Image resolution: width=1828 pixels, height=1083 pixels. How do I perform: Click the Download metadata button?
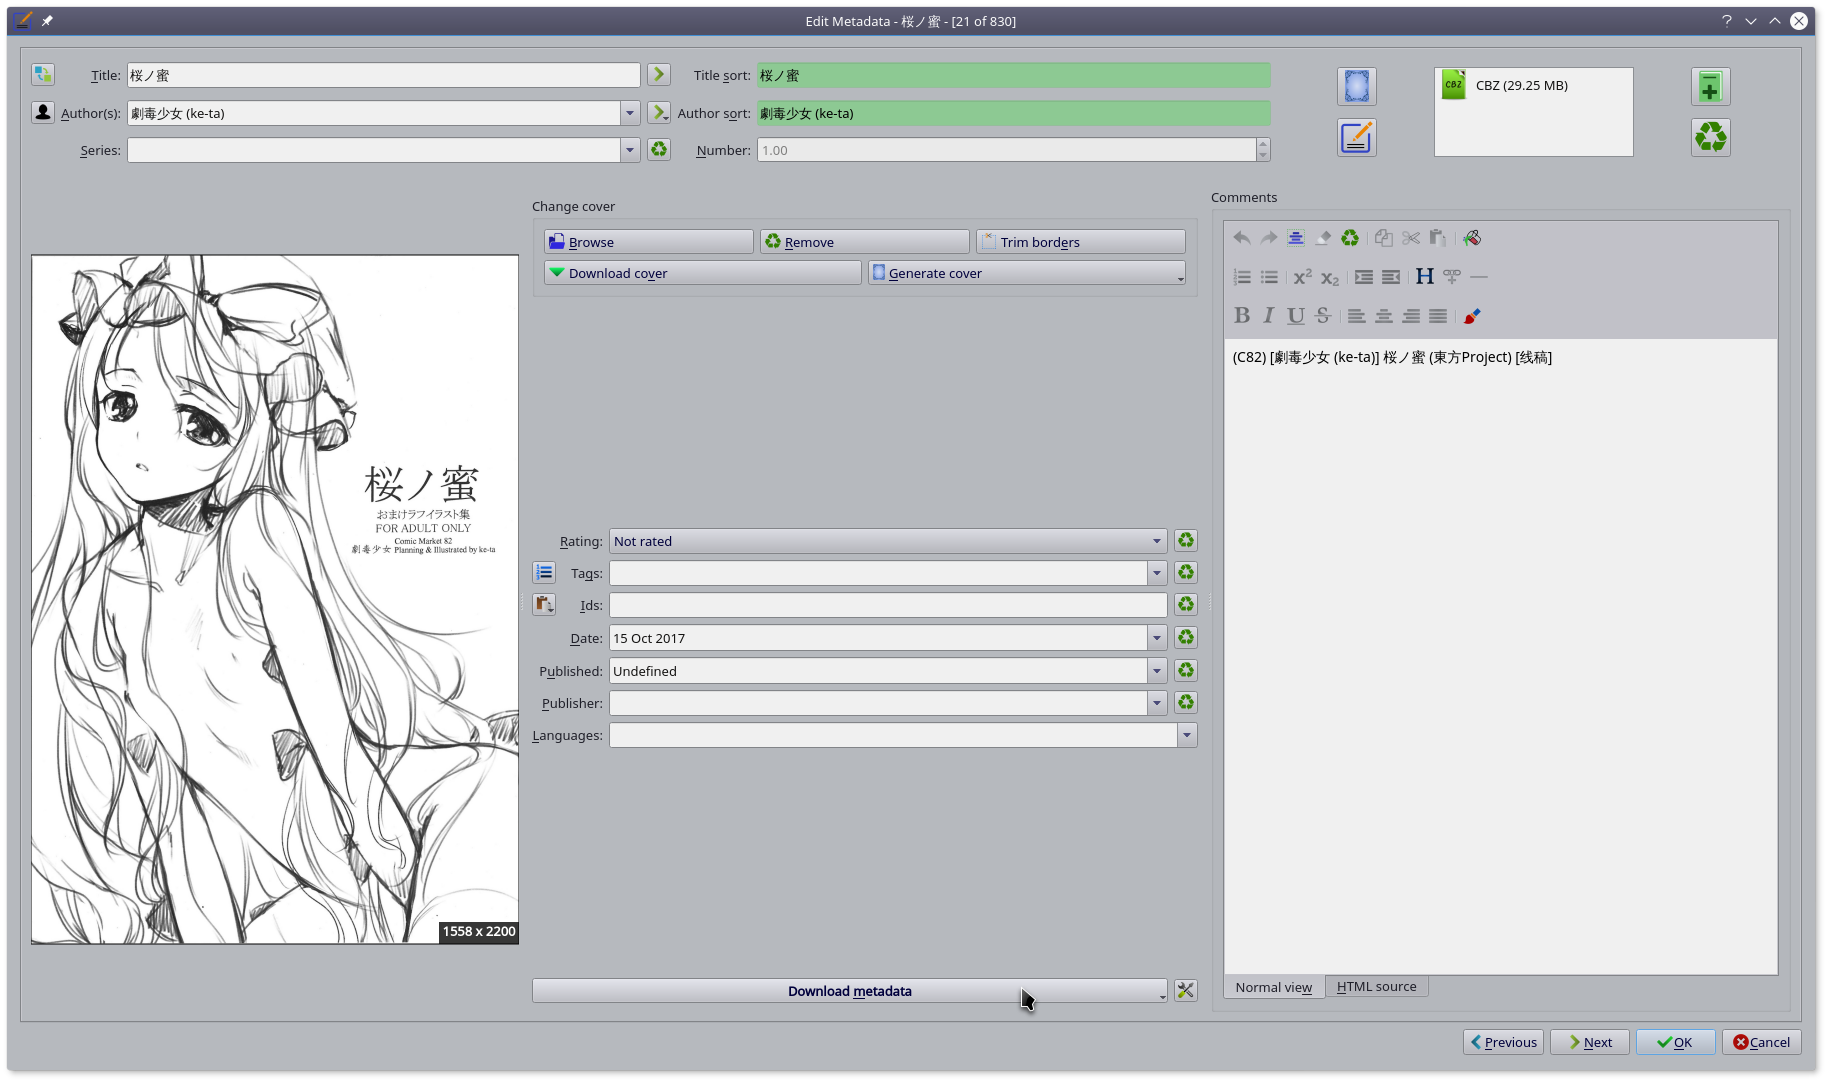848,991
